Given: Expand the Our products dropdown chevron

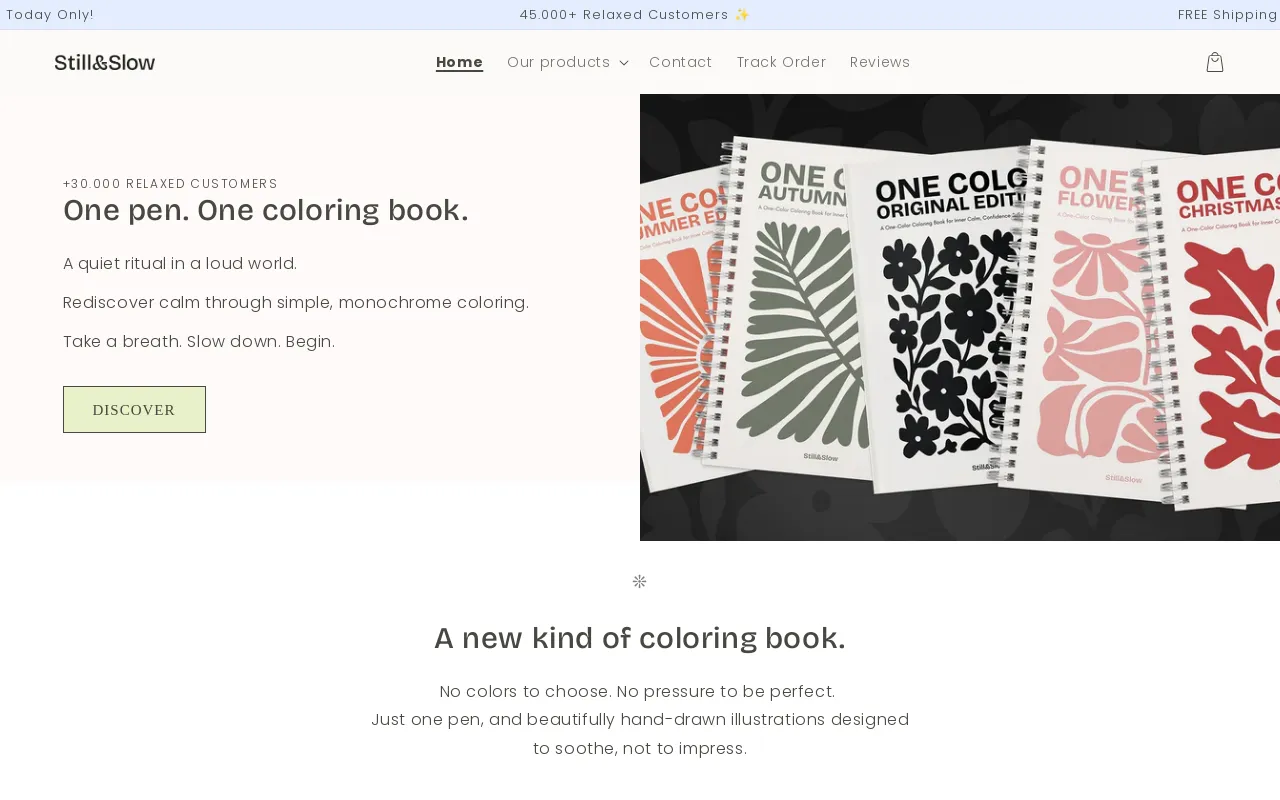Looking at the screenshot, I should tap(624, 63).
